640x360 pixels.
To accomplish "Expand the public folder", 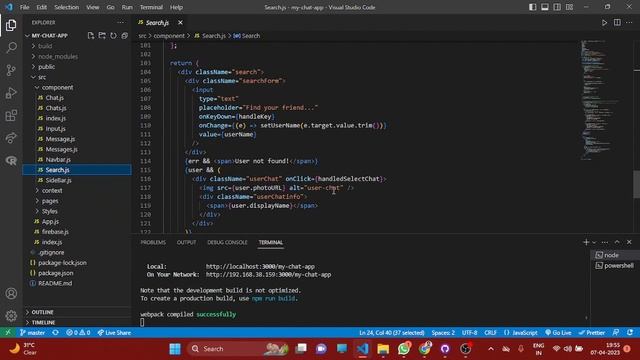I will 46,67.
